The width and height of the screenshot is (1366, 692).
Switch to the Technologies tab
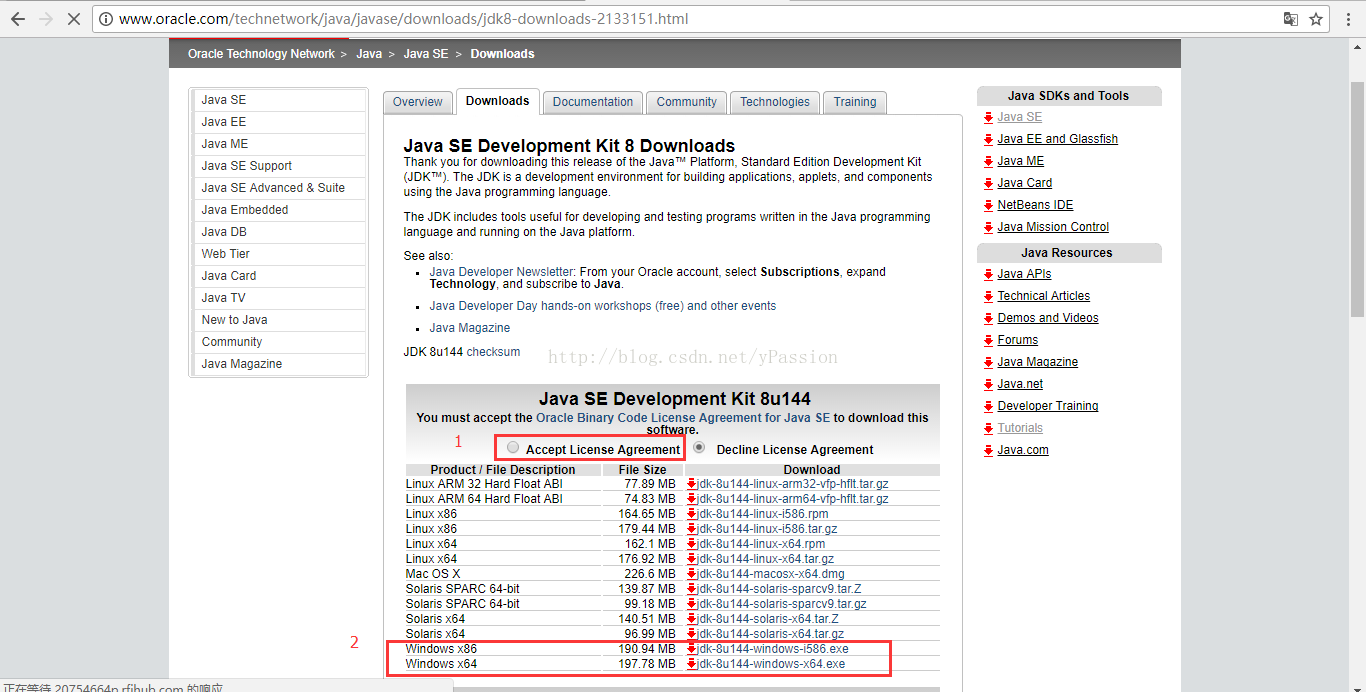coord(775,102)
